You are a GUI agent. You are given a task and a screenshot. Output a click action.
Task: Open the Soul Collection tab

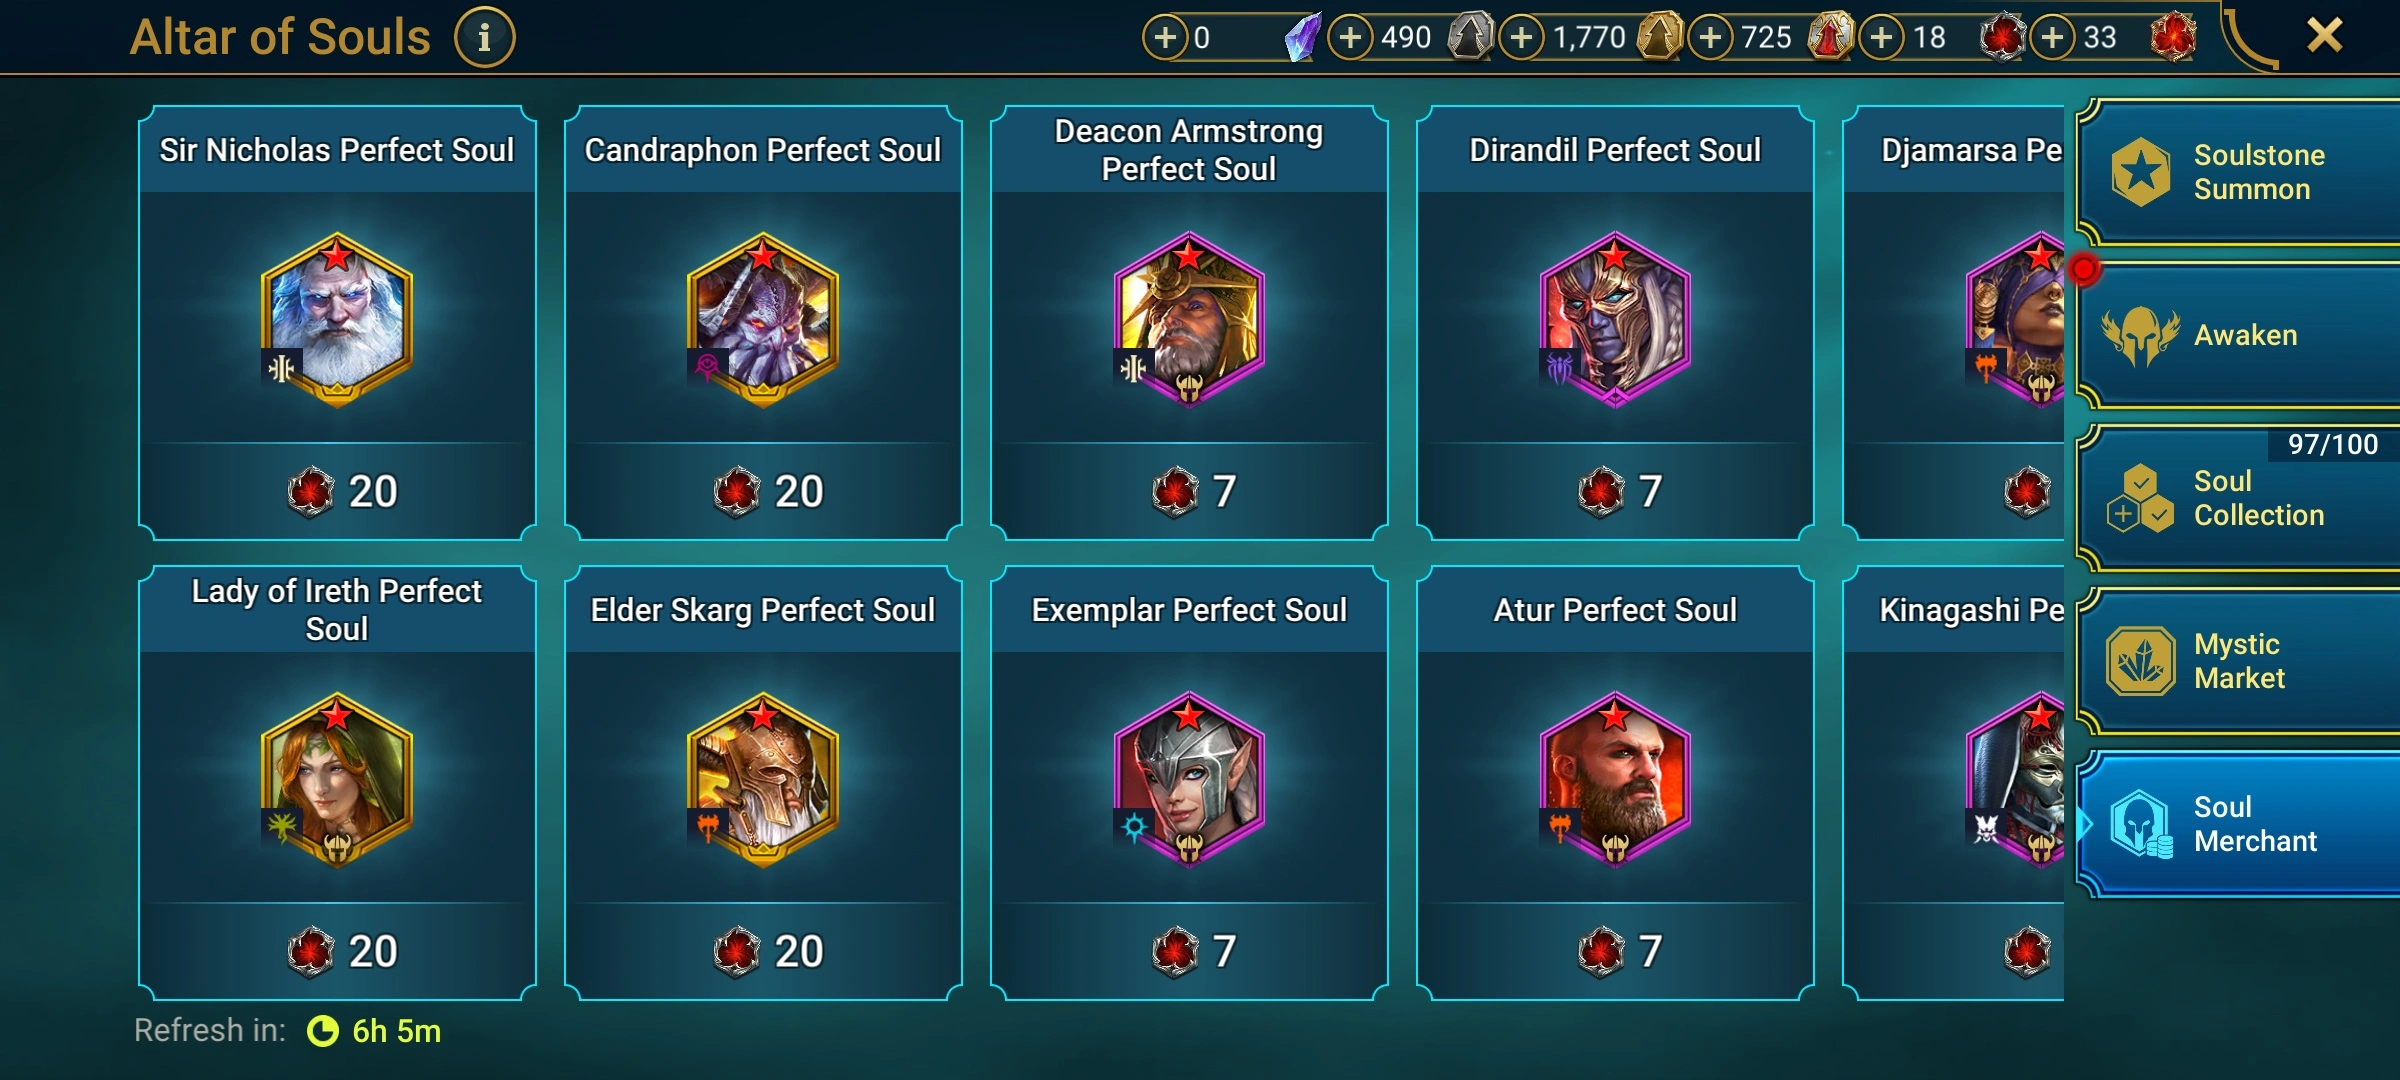[x=2238, y=498]
